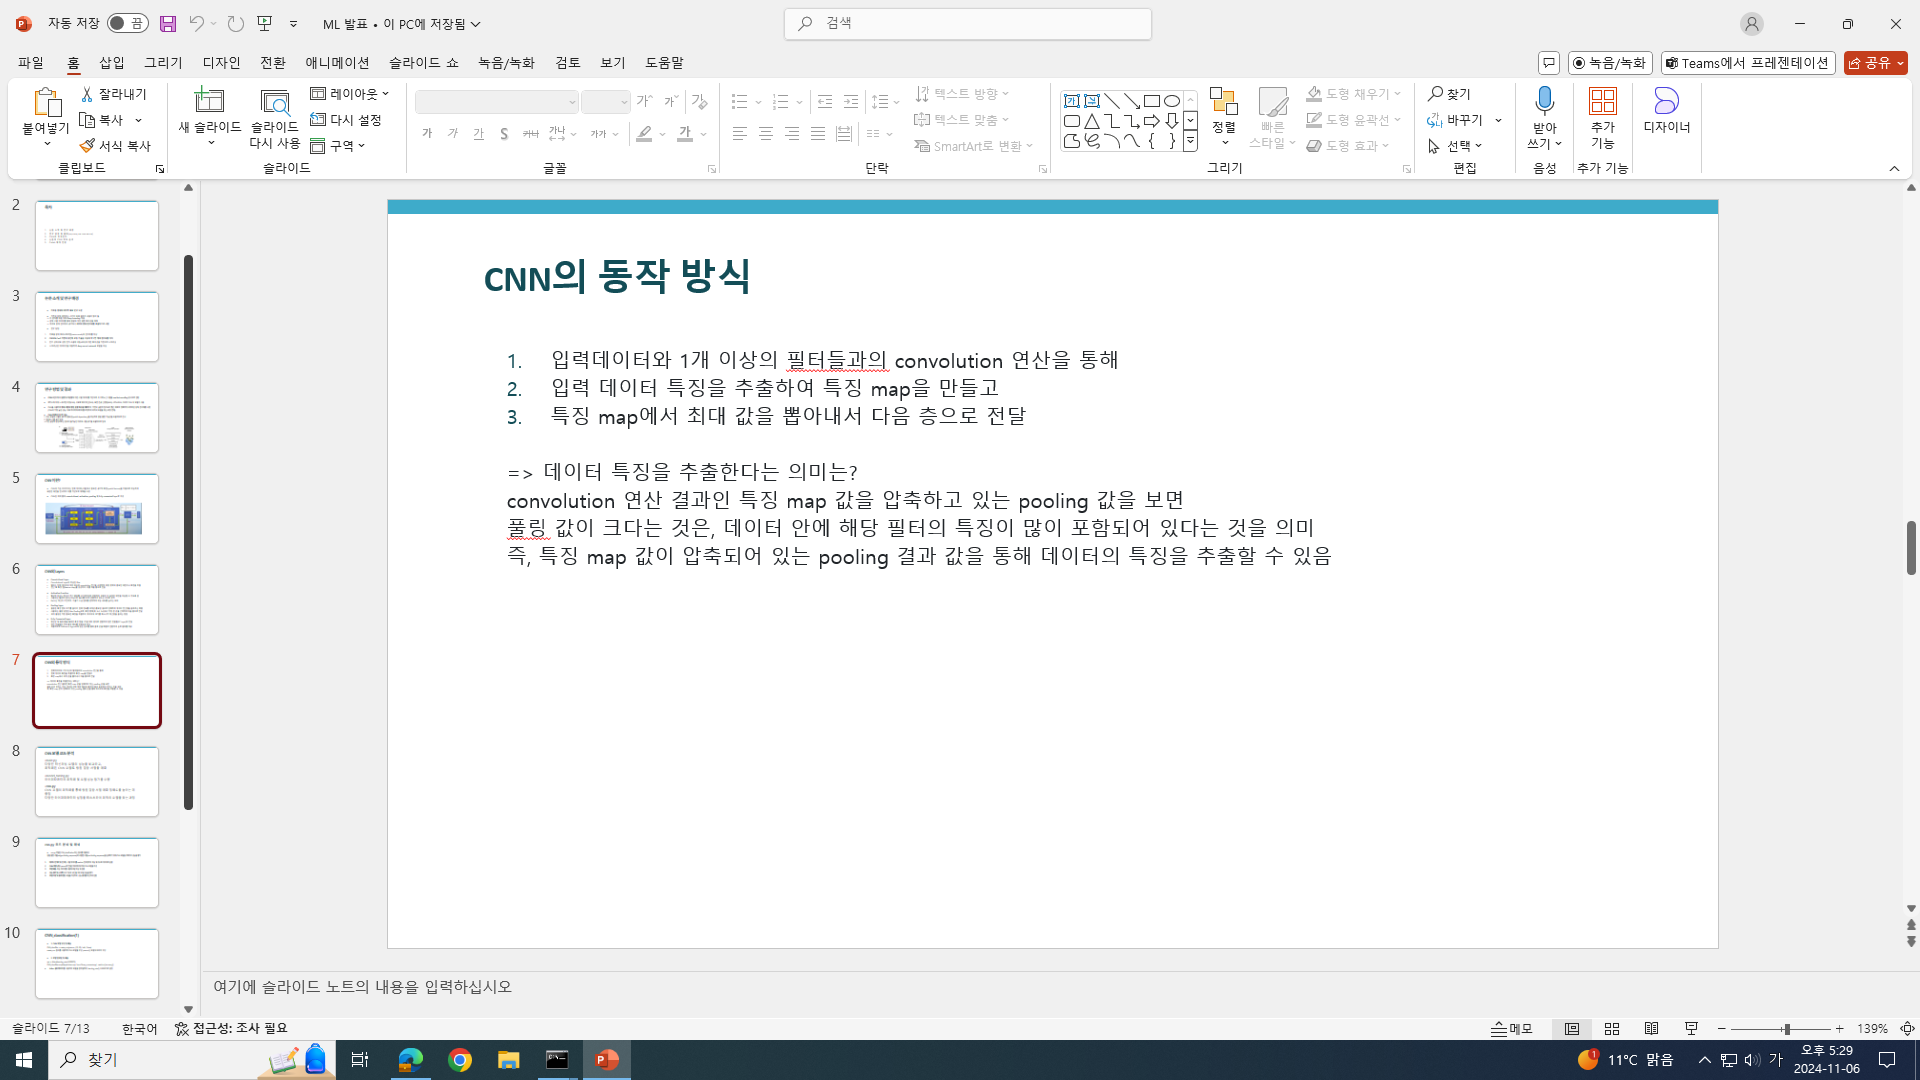Open the font name combo box
This screenshot has height=1080, width=1920.
coord(496,102)
